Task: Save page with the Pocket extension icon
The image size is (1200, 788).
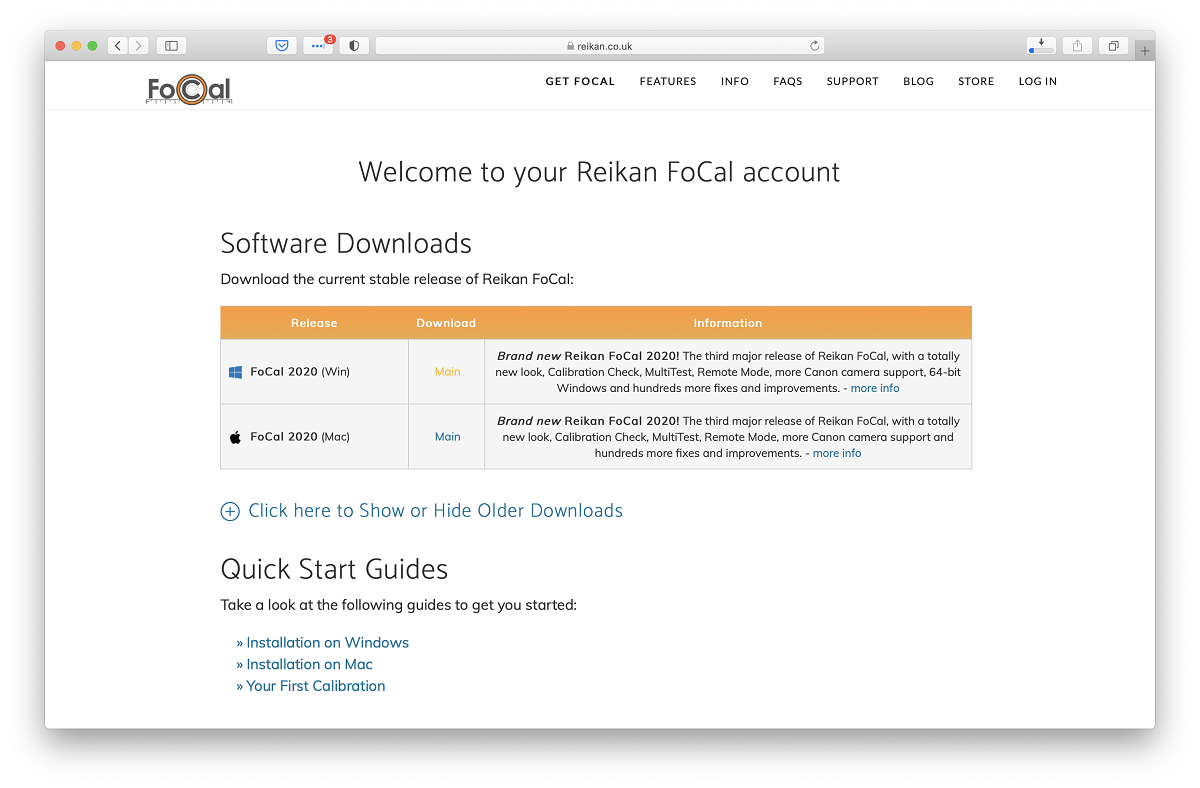Action: click(282, 46)
